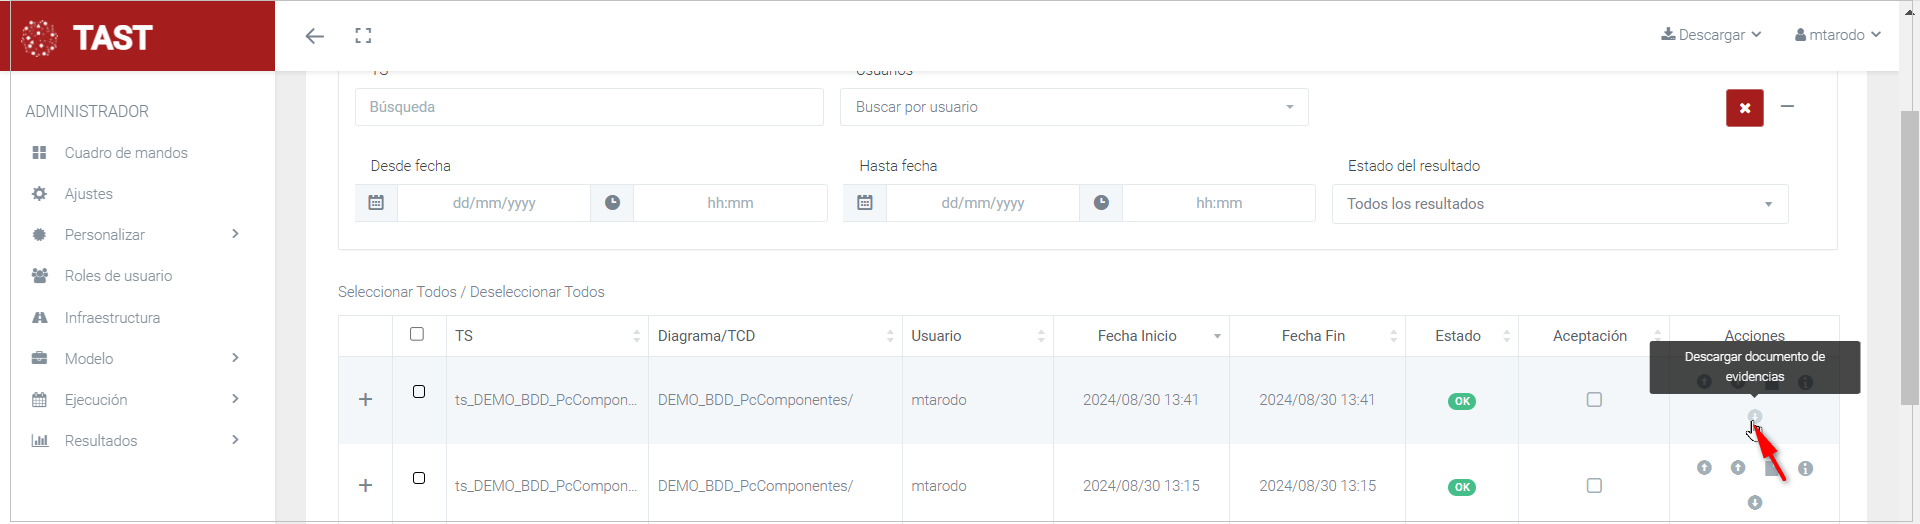Open the Descargar menu
1920x524 pixels.
coord(1711,35)
